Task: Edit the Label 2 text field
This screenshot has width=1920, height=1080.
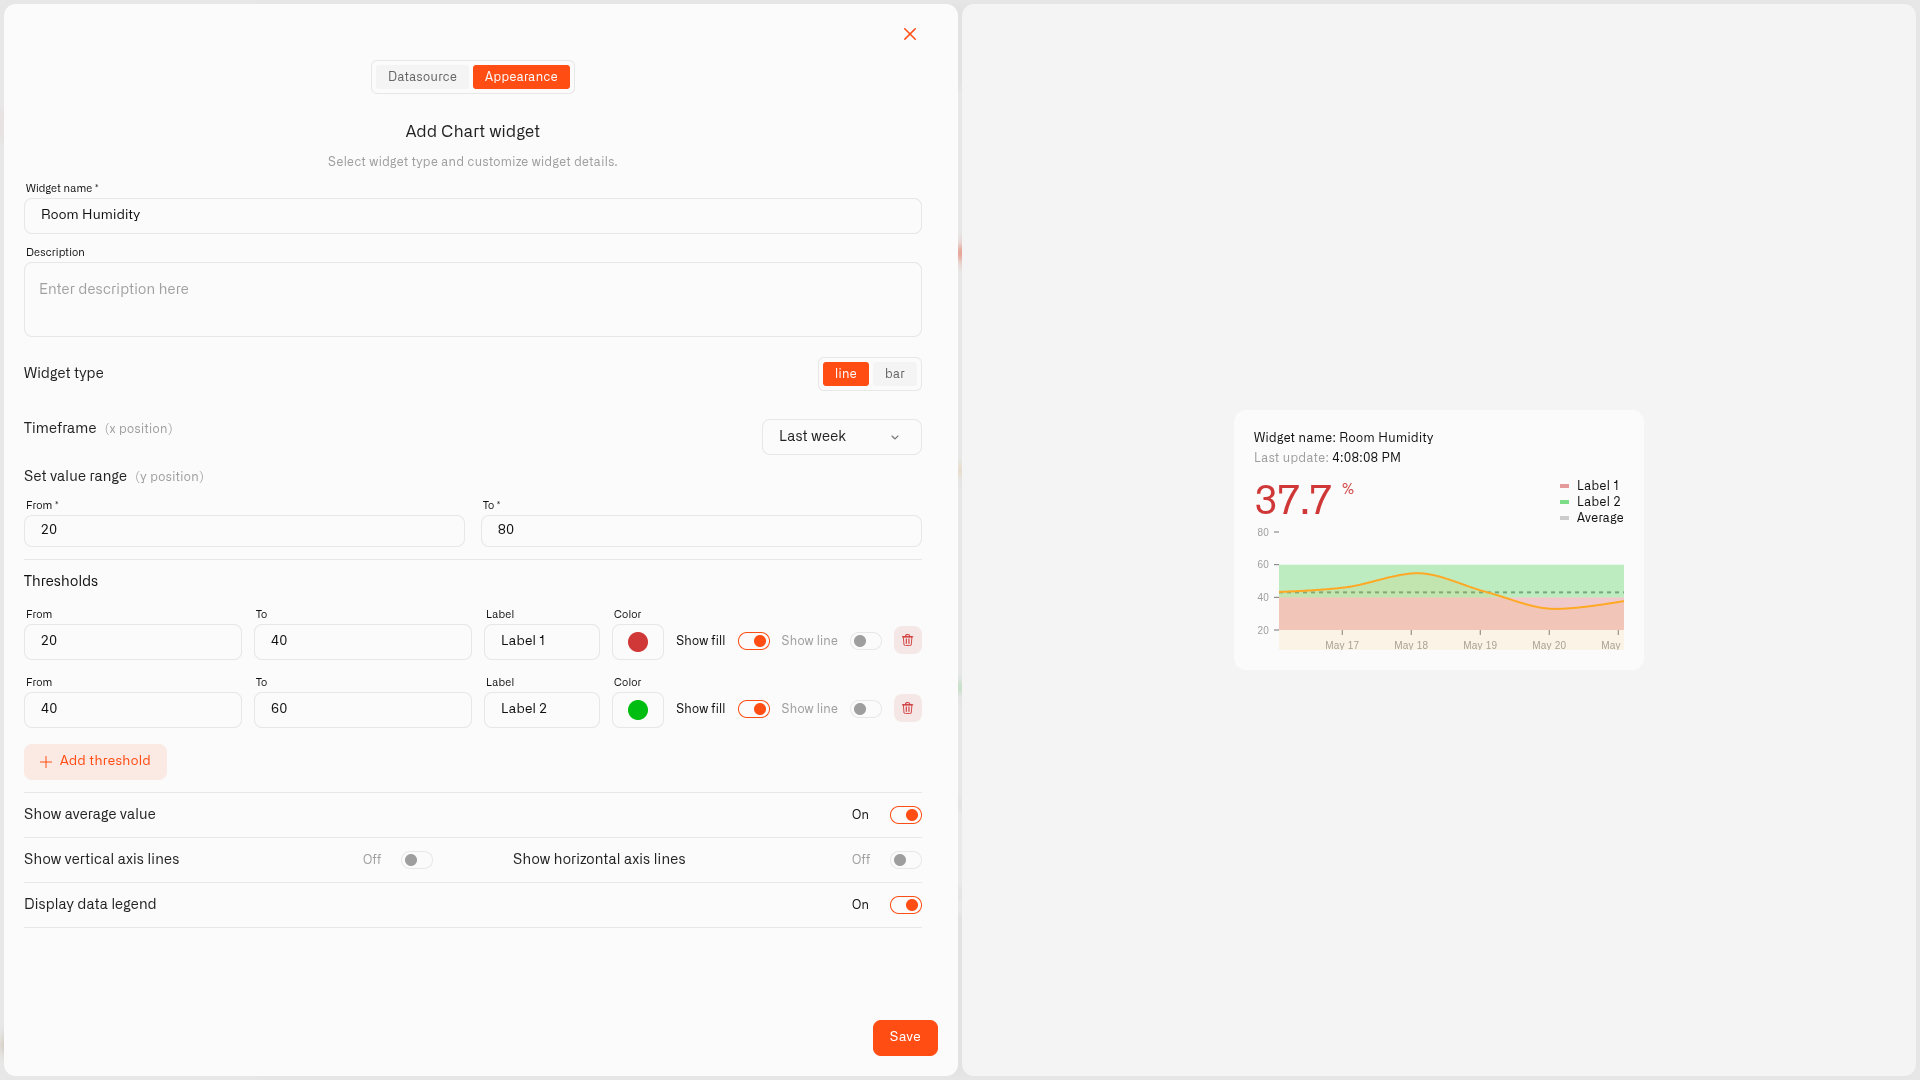Action: 542,709
